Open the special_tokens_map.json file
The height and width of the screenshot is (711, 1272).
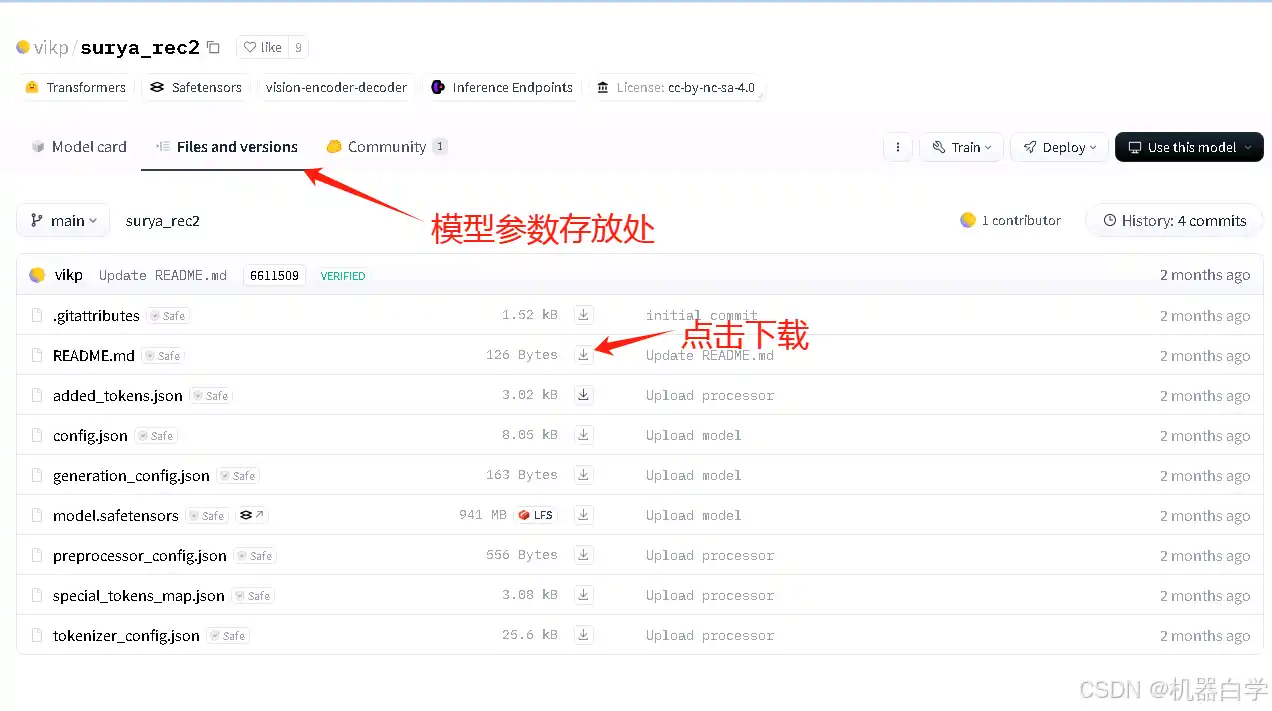coord(138,595)
